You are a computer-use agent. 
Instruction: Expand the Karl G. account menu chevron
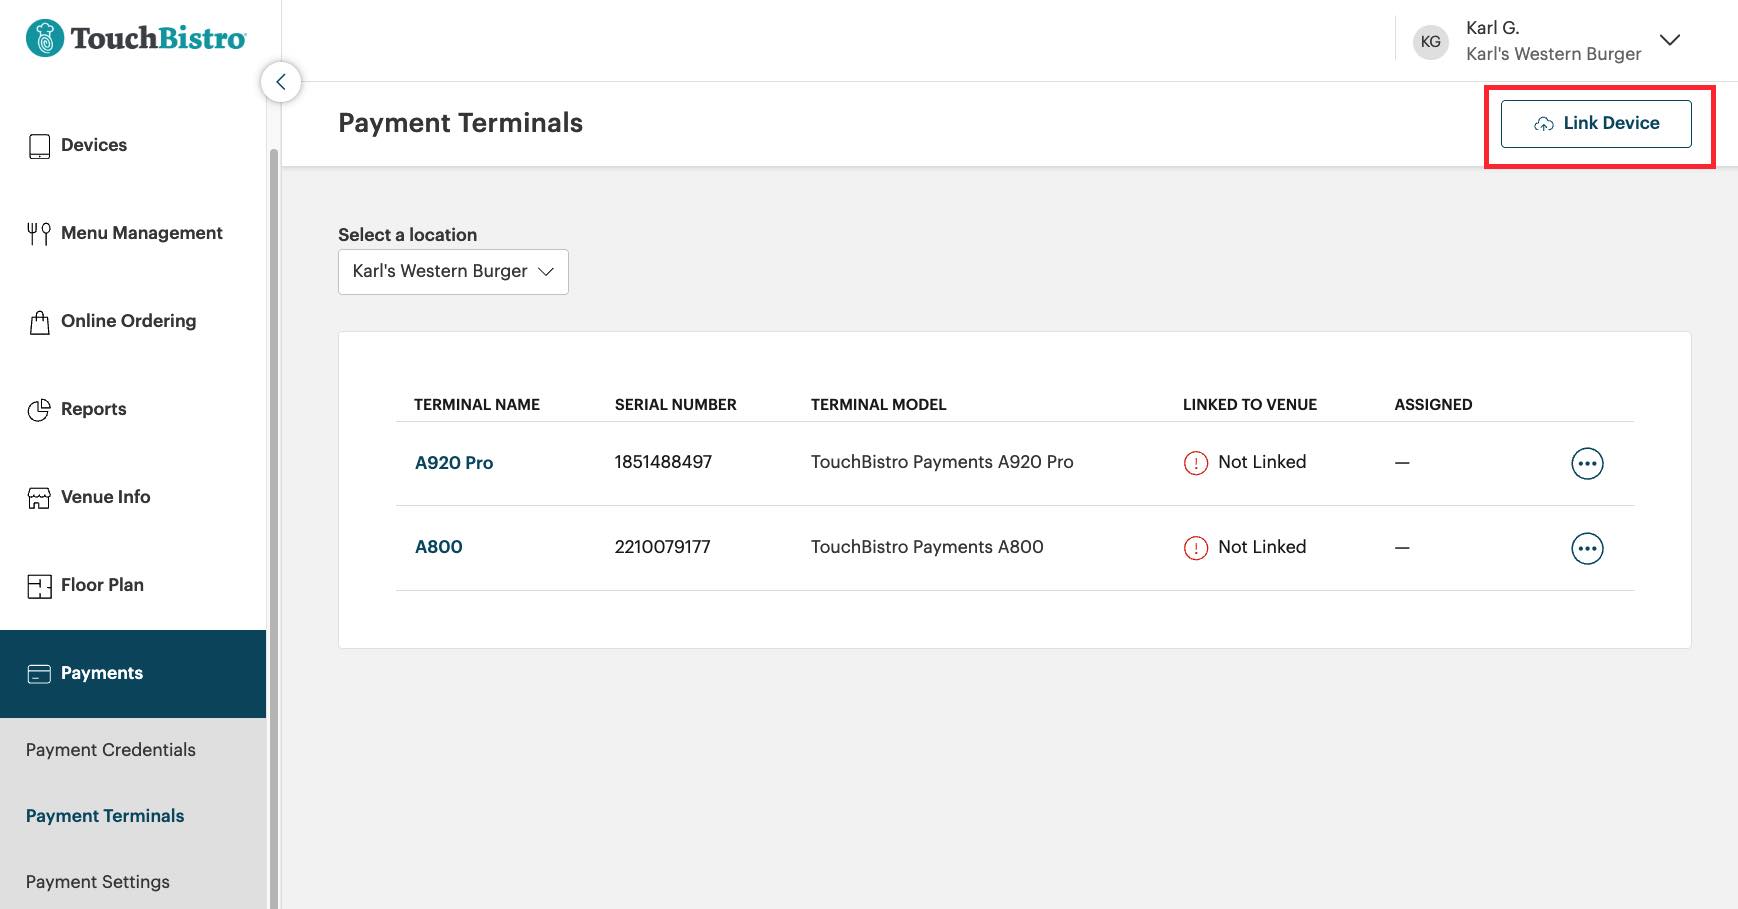point(1670,41)
